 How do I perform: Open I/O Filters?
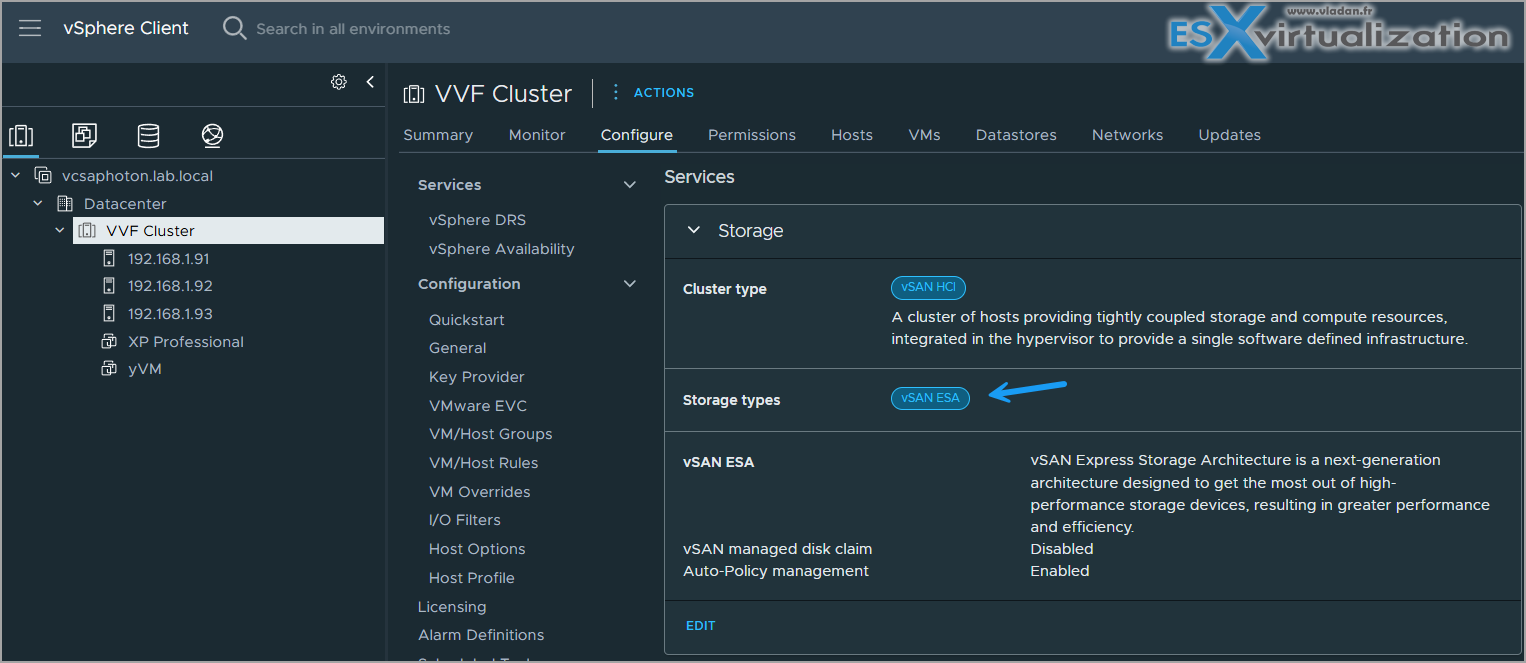tap(465, 520)
